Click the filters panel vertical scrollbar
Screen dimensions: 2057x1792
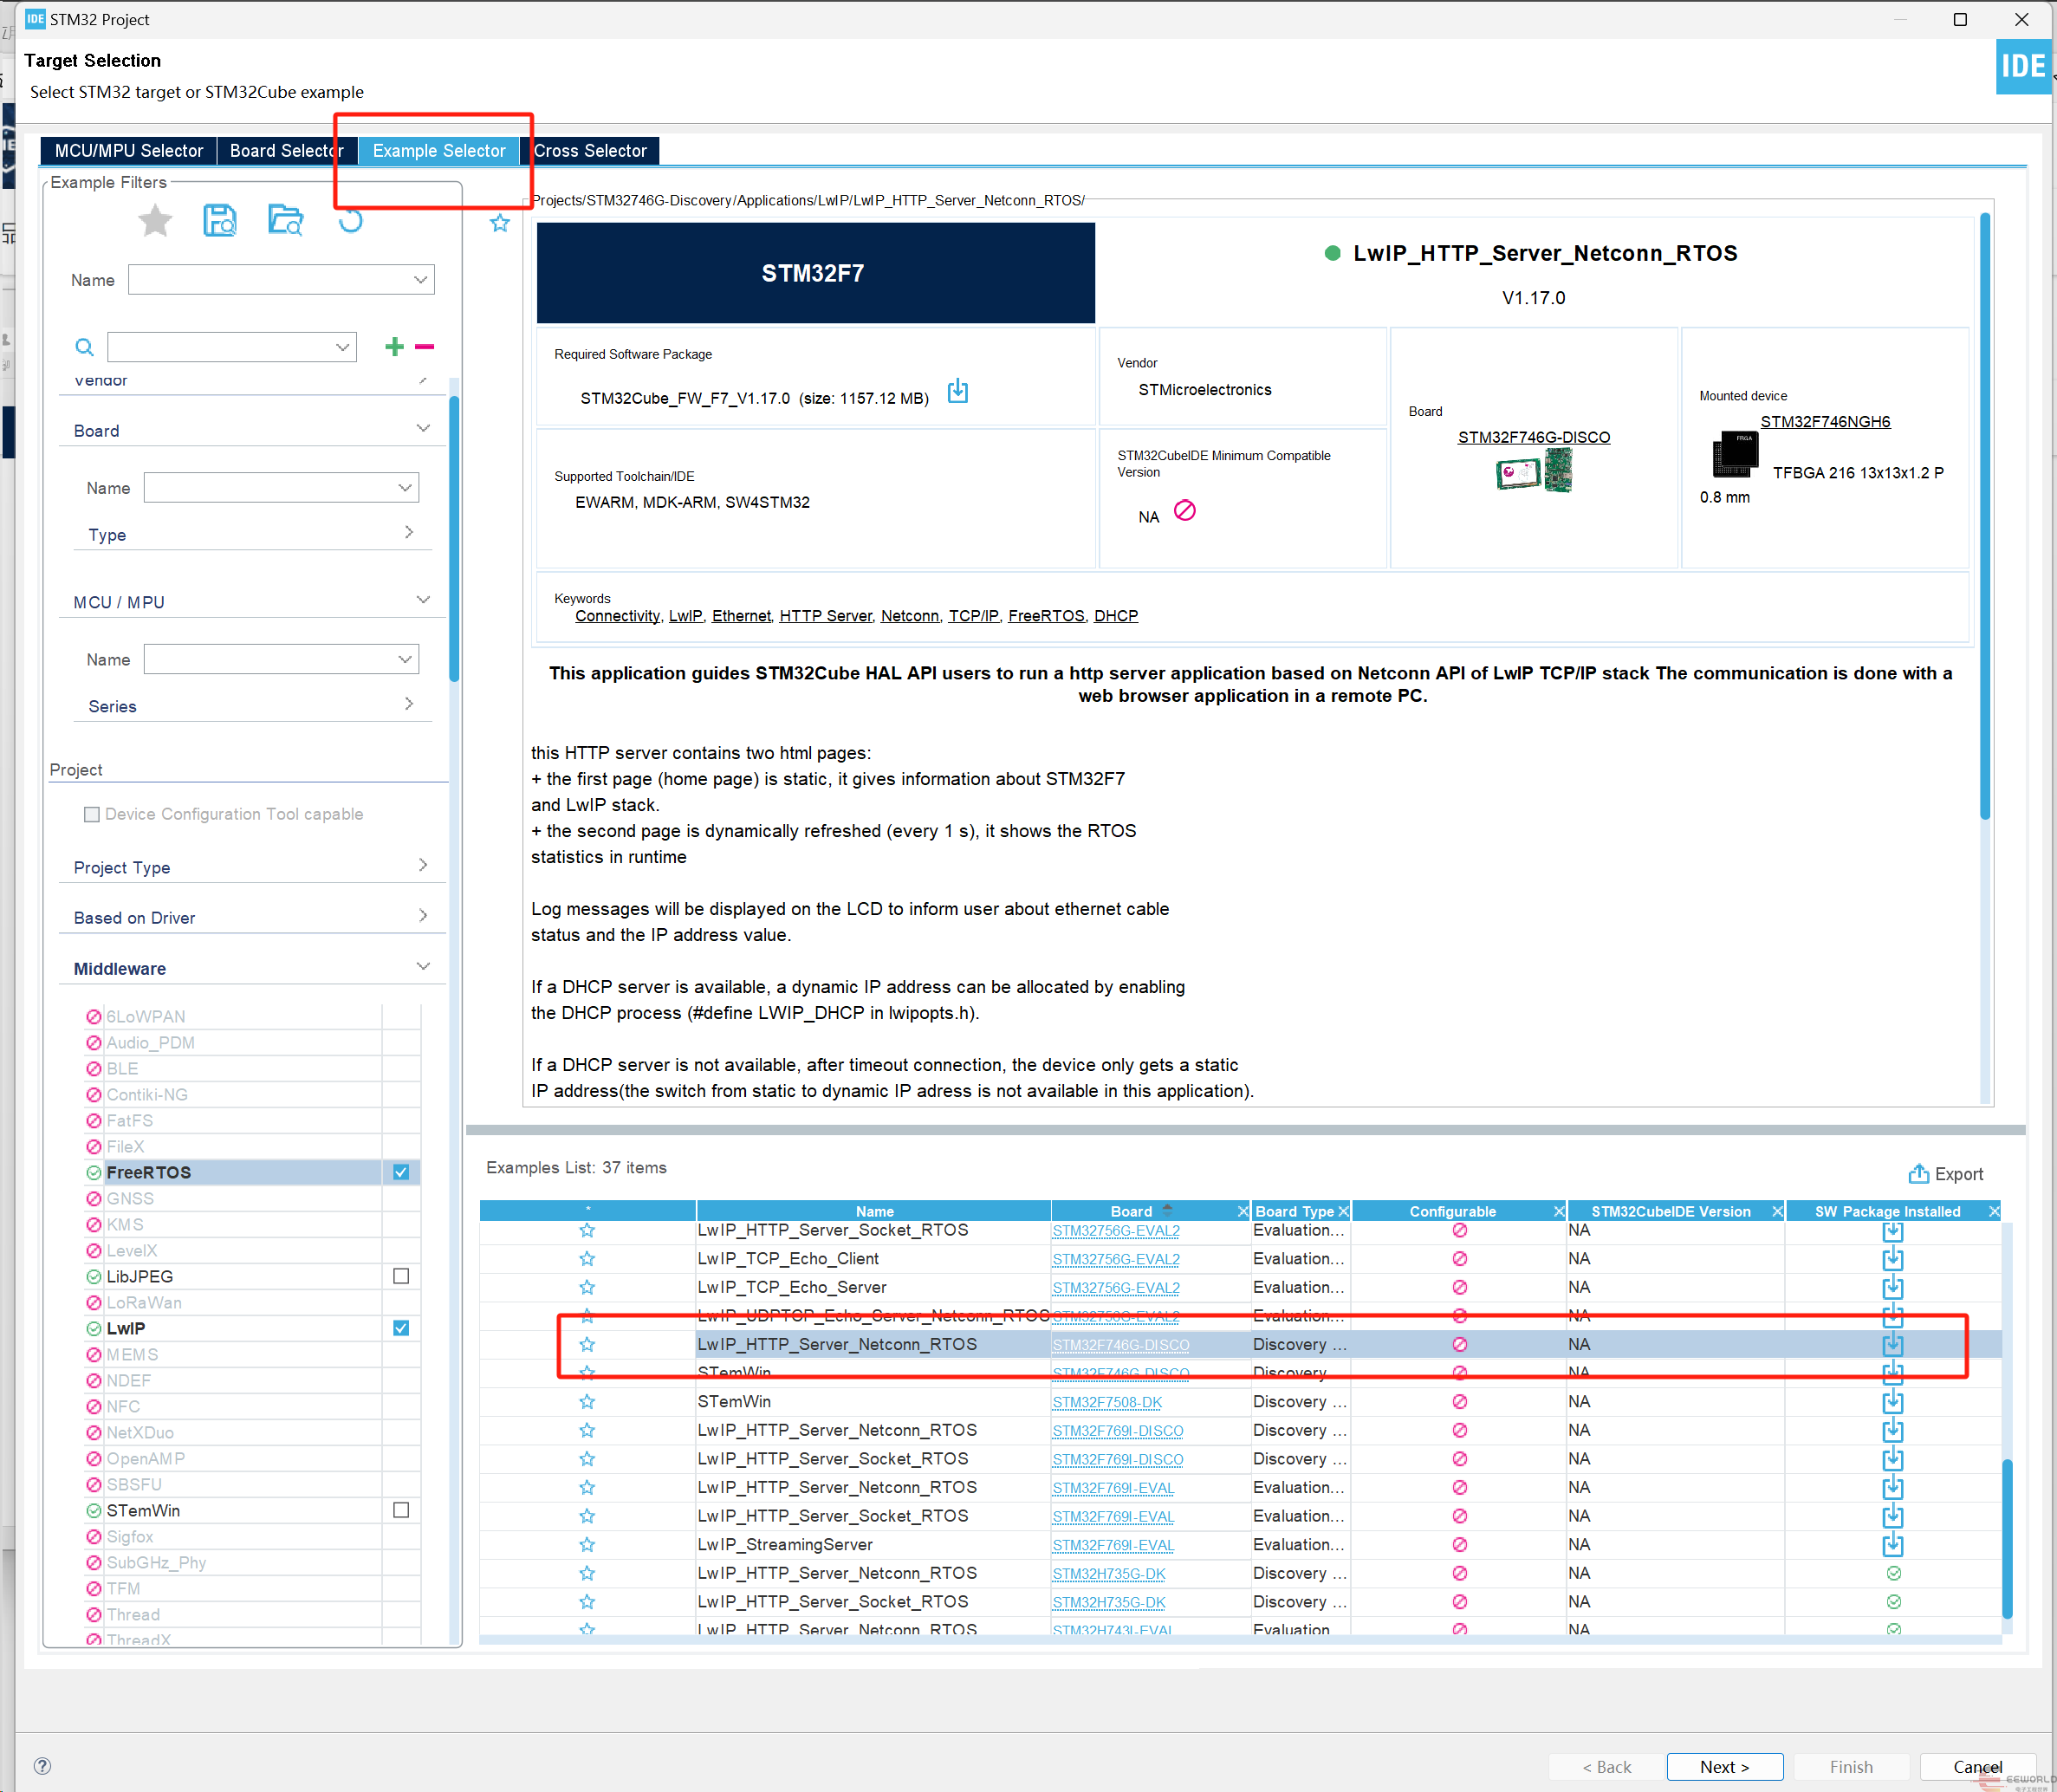click(x=454, y=540)
